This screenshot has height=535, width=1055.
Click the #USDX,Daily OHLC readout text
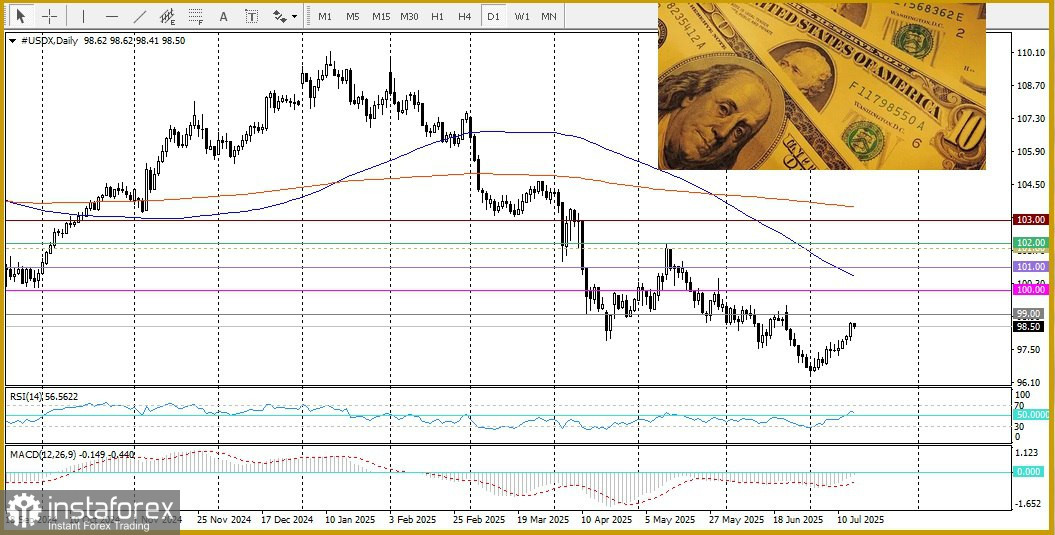(x=102, y=41)
